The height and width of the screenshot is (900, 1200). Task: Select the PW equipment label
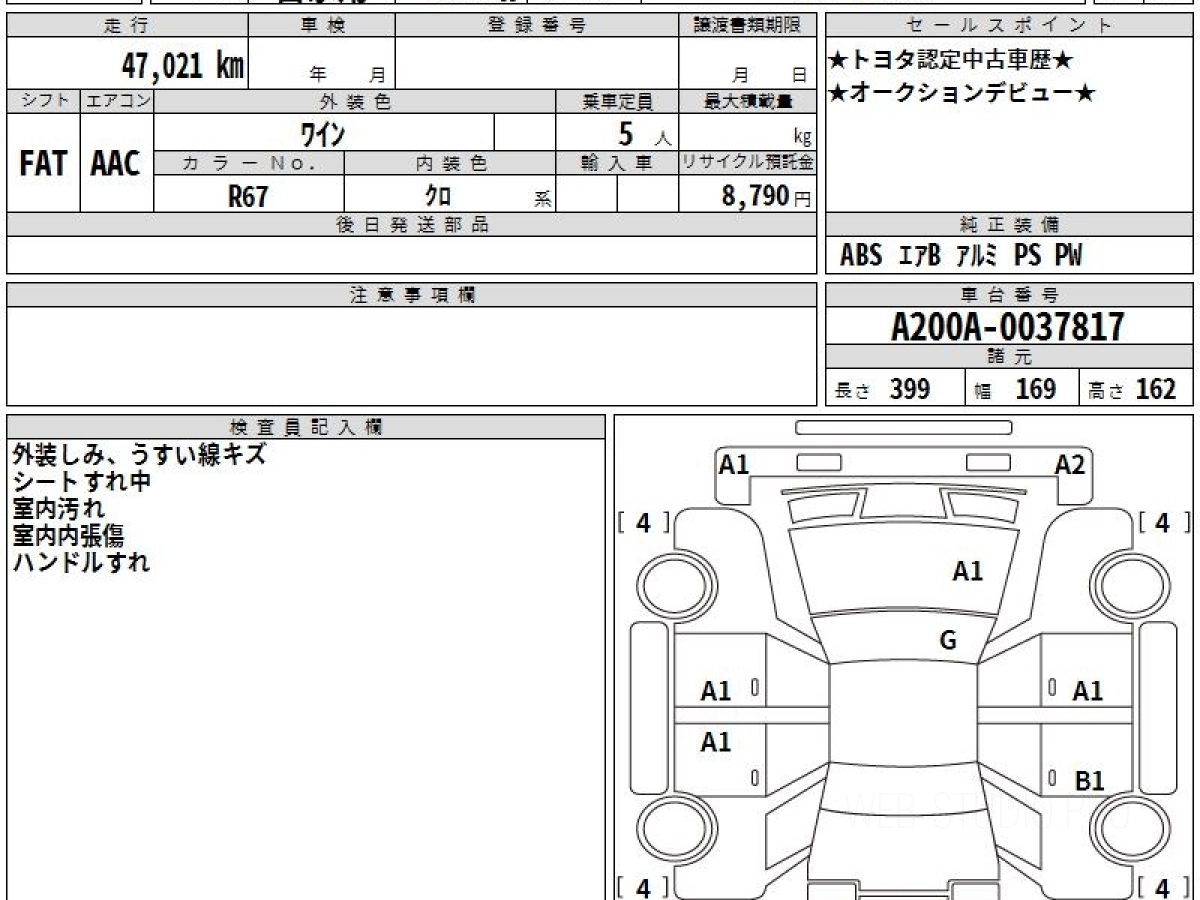1068,256
